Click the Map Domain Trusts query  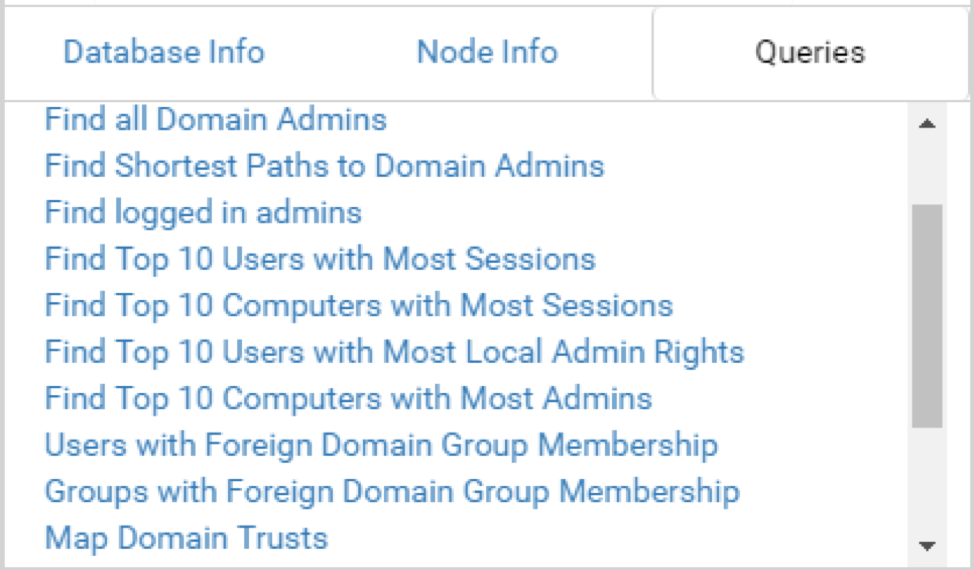click(x=186, y=538)
